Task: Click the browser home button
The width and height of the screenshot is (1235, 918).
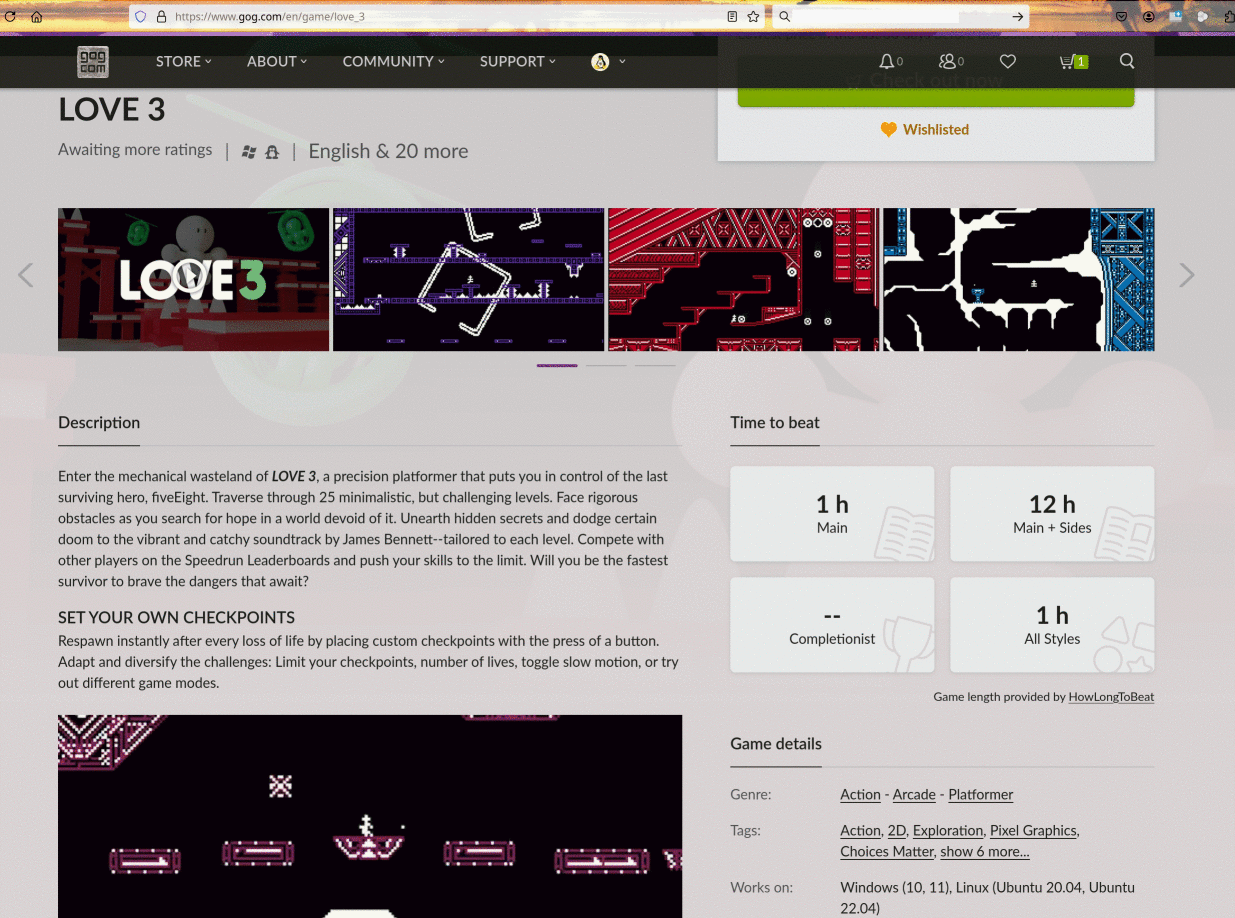Action: coord(37,17)
